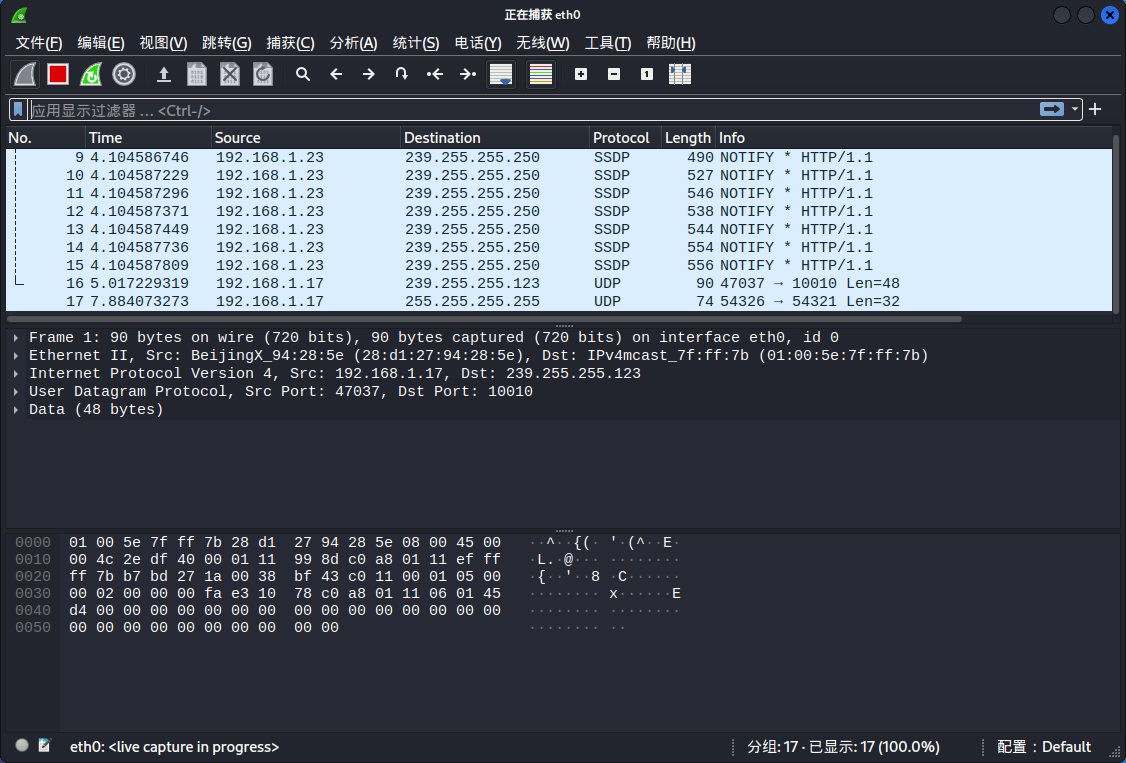
Task: Open the 文件(F) menu
Action: 39,43
